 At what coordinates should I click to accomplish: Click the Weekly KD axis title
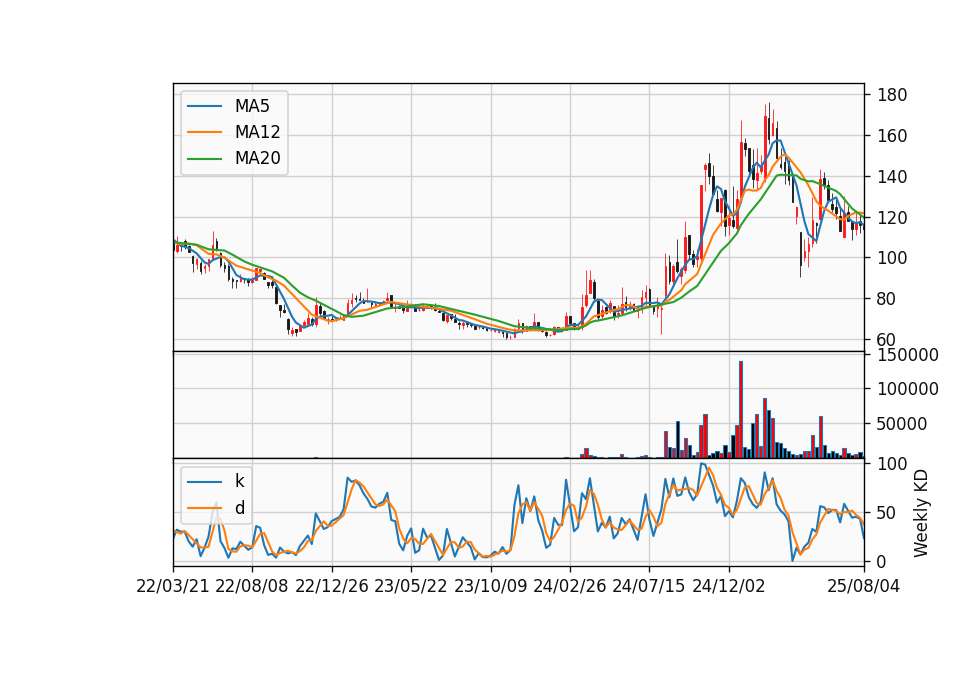tap(921, 514)
